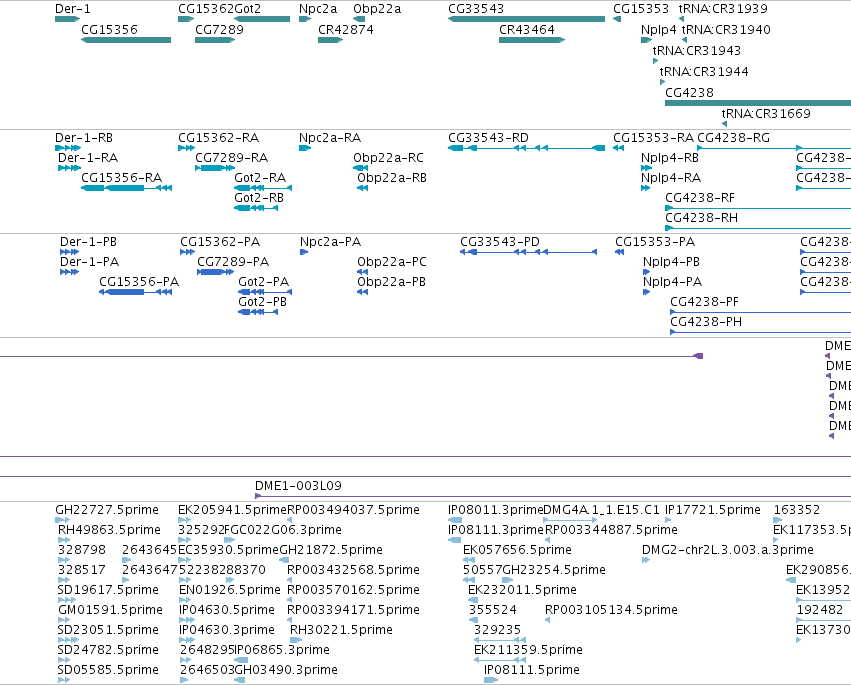Select the CG4238 gene bar
The width and height of the screenshot is (851, 685).
[x=758, y=103]
